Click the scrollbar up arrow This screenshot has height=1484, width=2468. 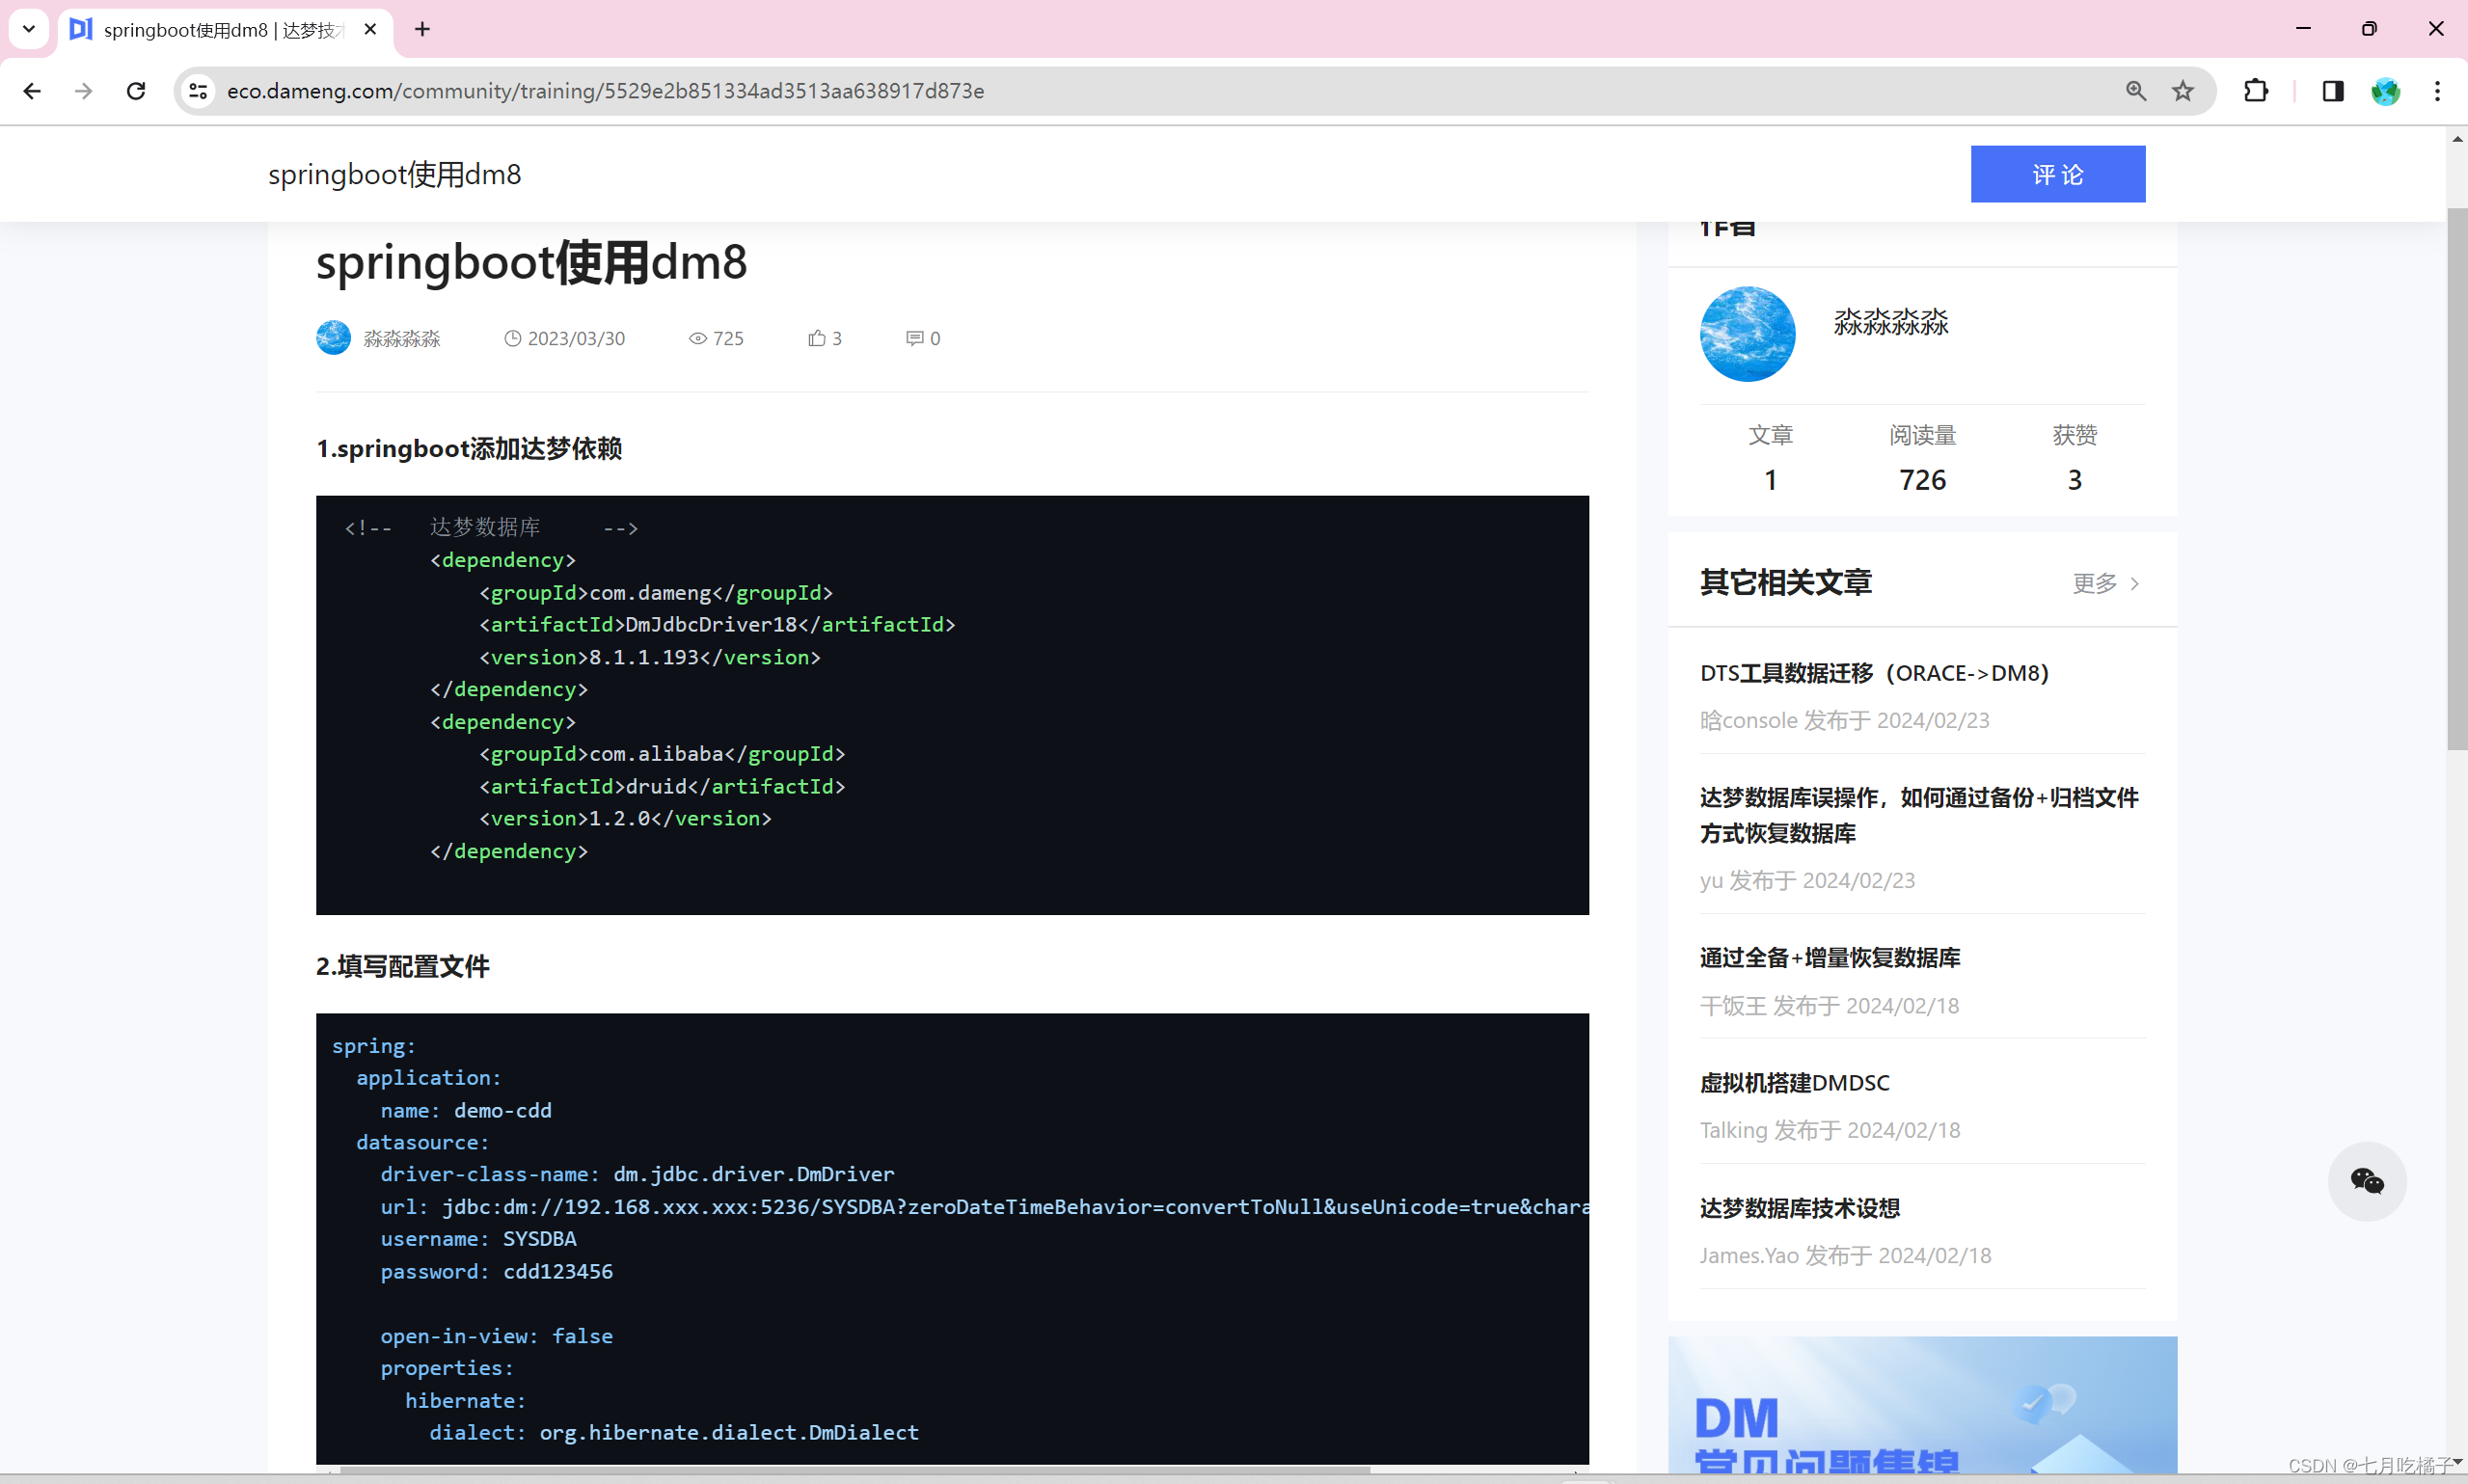(2457, 139)
